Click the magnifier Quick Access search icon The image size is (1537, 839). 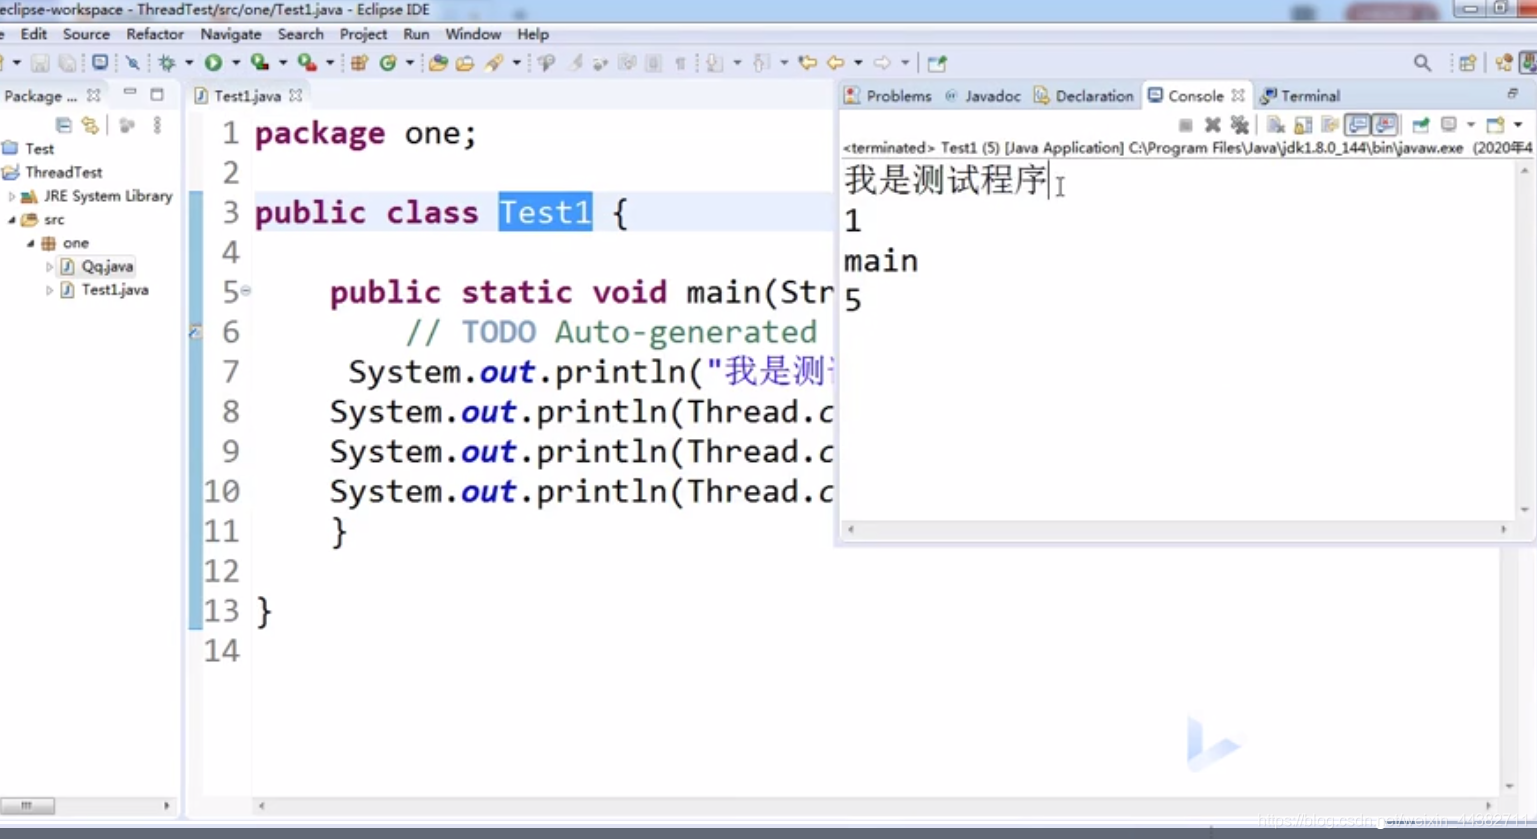pyautogui.click(x=1422, y=63)
